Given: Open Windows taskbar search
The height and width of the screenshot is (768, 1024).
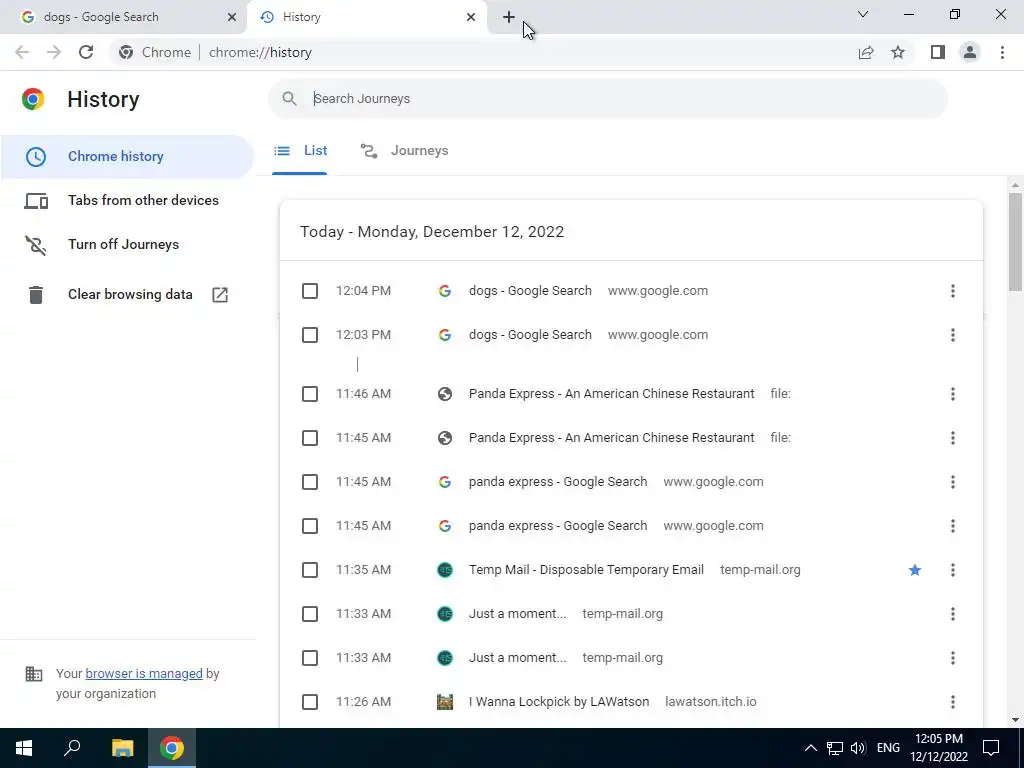Looking at the screenshot, I should [x=72, y=748].
